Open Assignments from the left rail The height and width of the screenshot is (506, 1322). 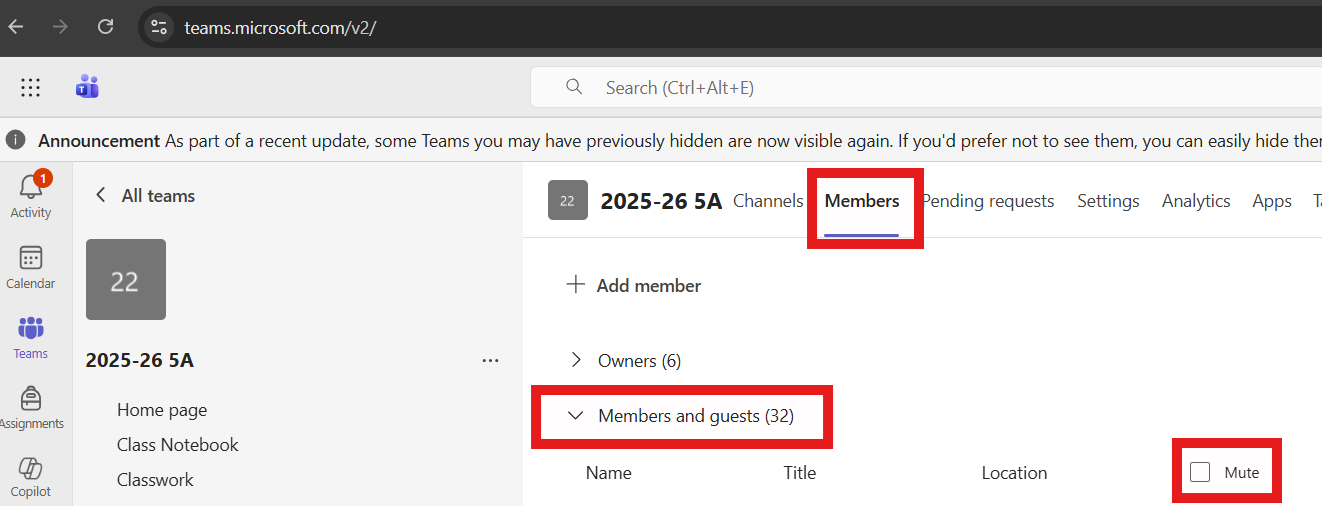click(x=30, y=399)
